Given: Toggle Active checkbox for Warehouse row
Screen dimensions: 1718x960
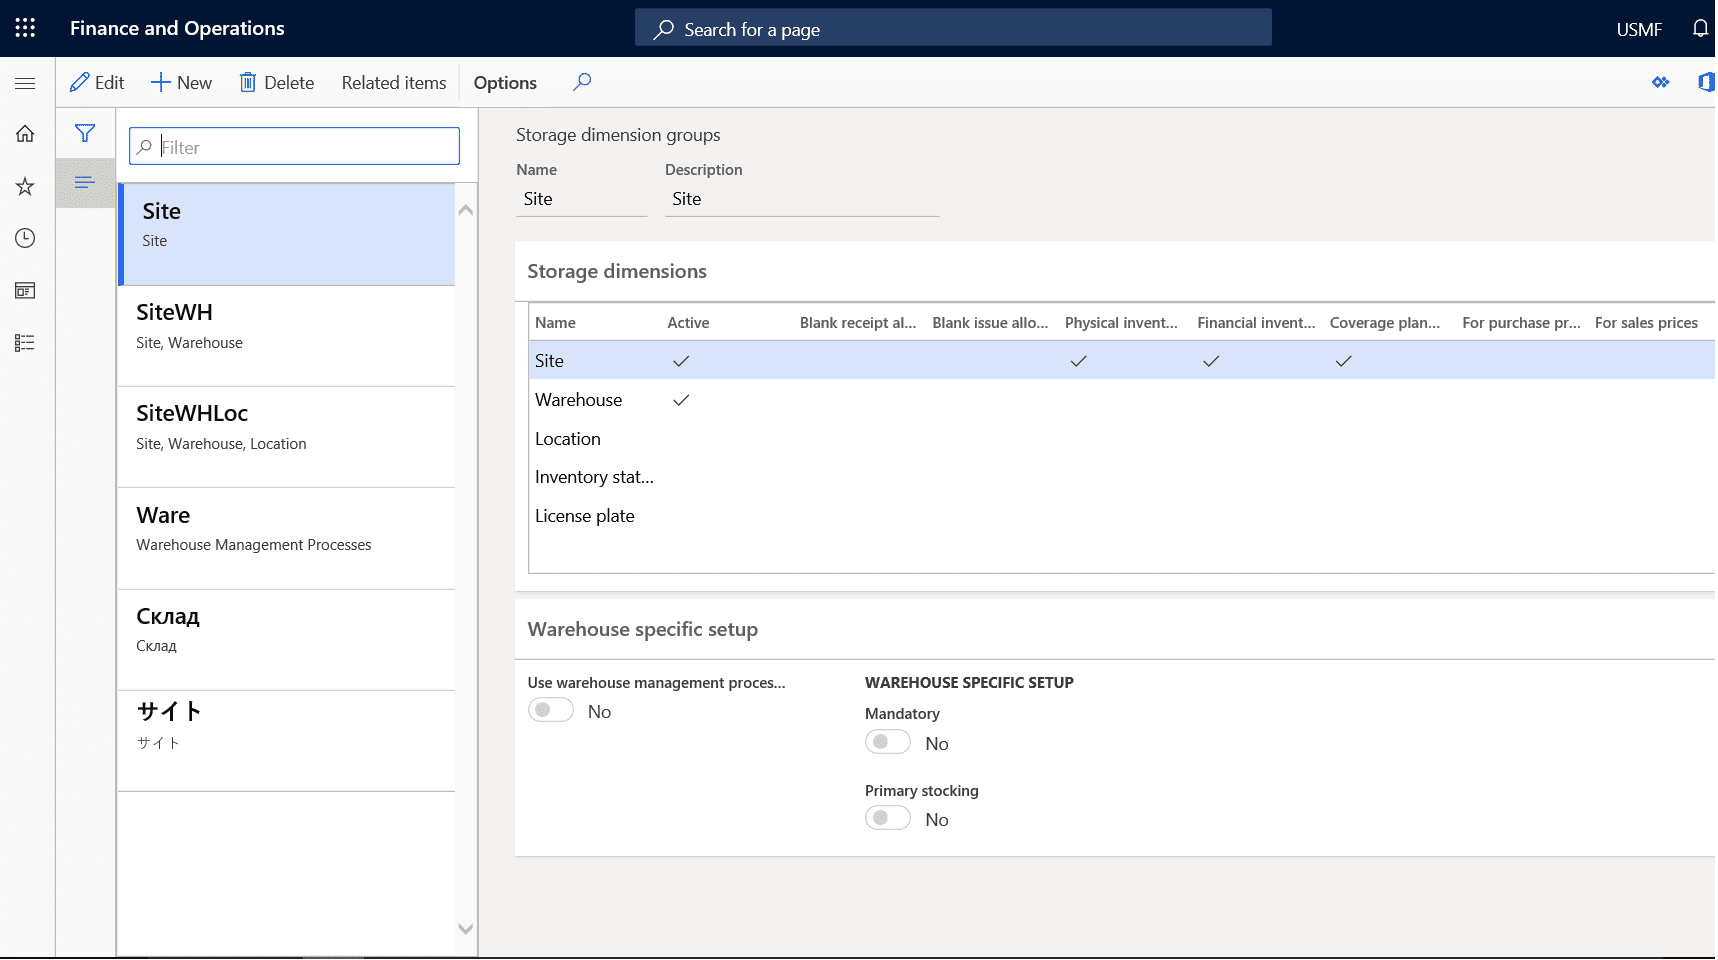Looking at the screenshot, I should click(x=681, y=400).
